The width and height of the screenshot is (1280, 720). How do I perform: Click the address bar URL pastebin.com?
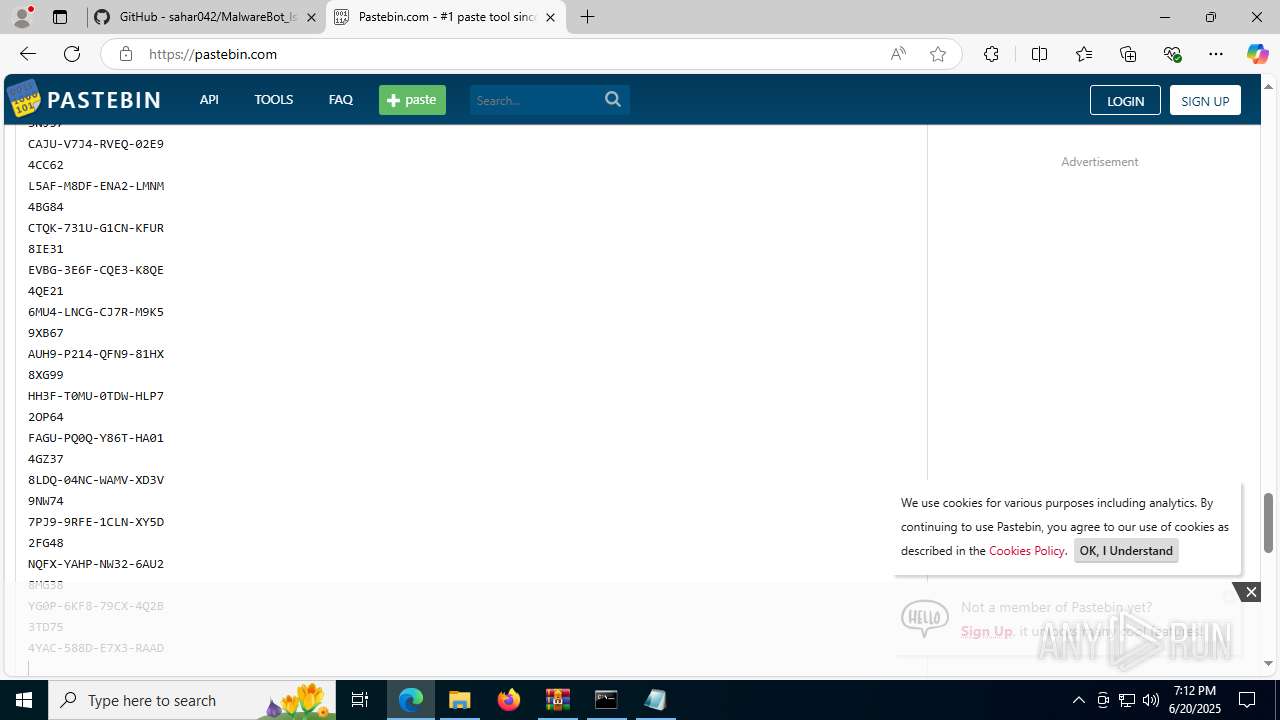click(213, 54)
